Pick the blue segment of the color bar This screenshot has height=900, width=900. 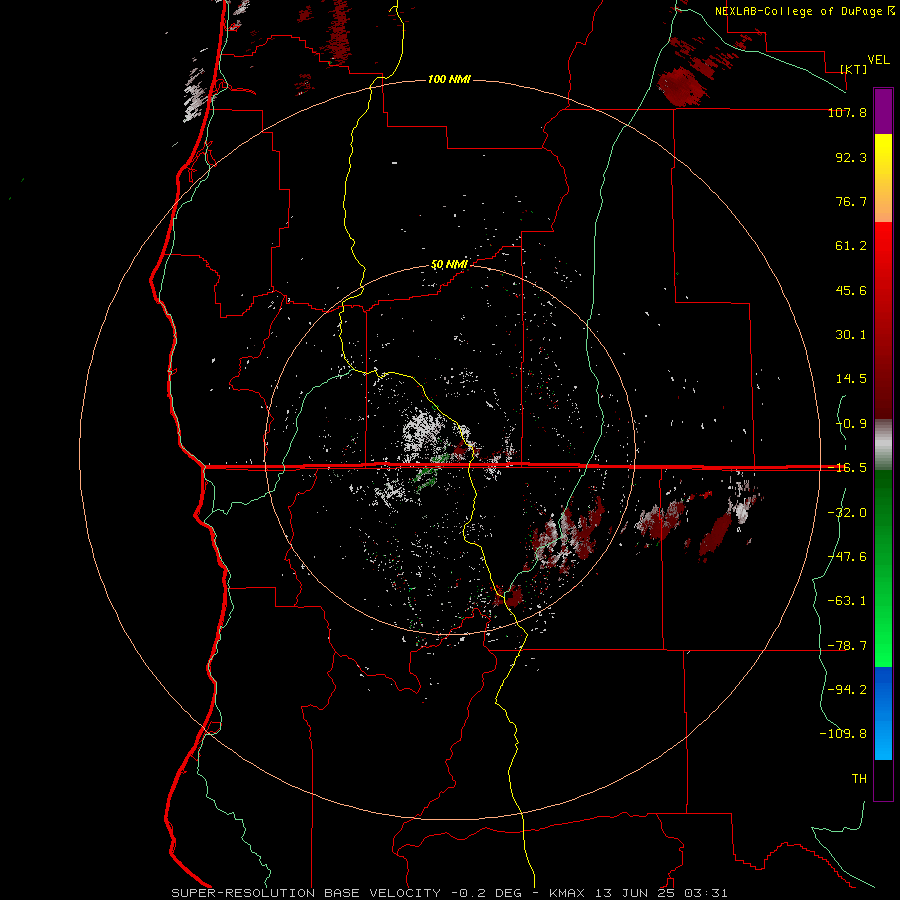click(883, 713)
